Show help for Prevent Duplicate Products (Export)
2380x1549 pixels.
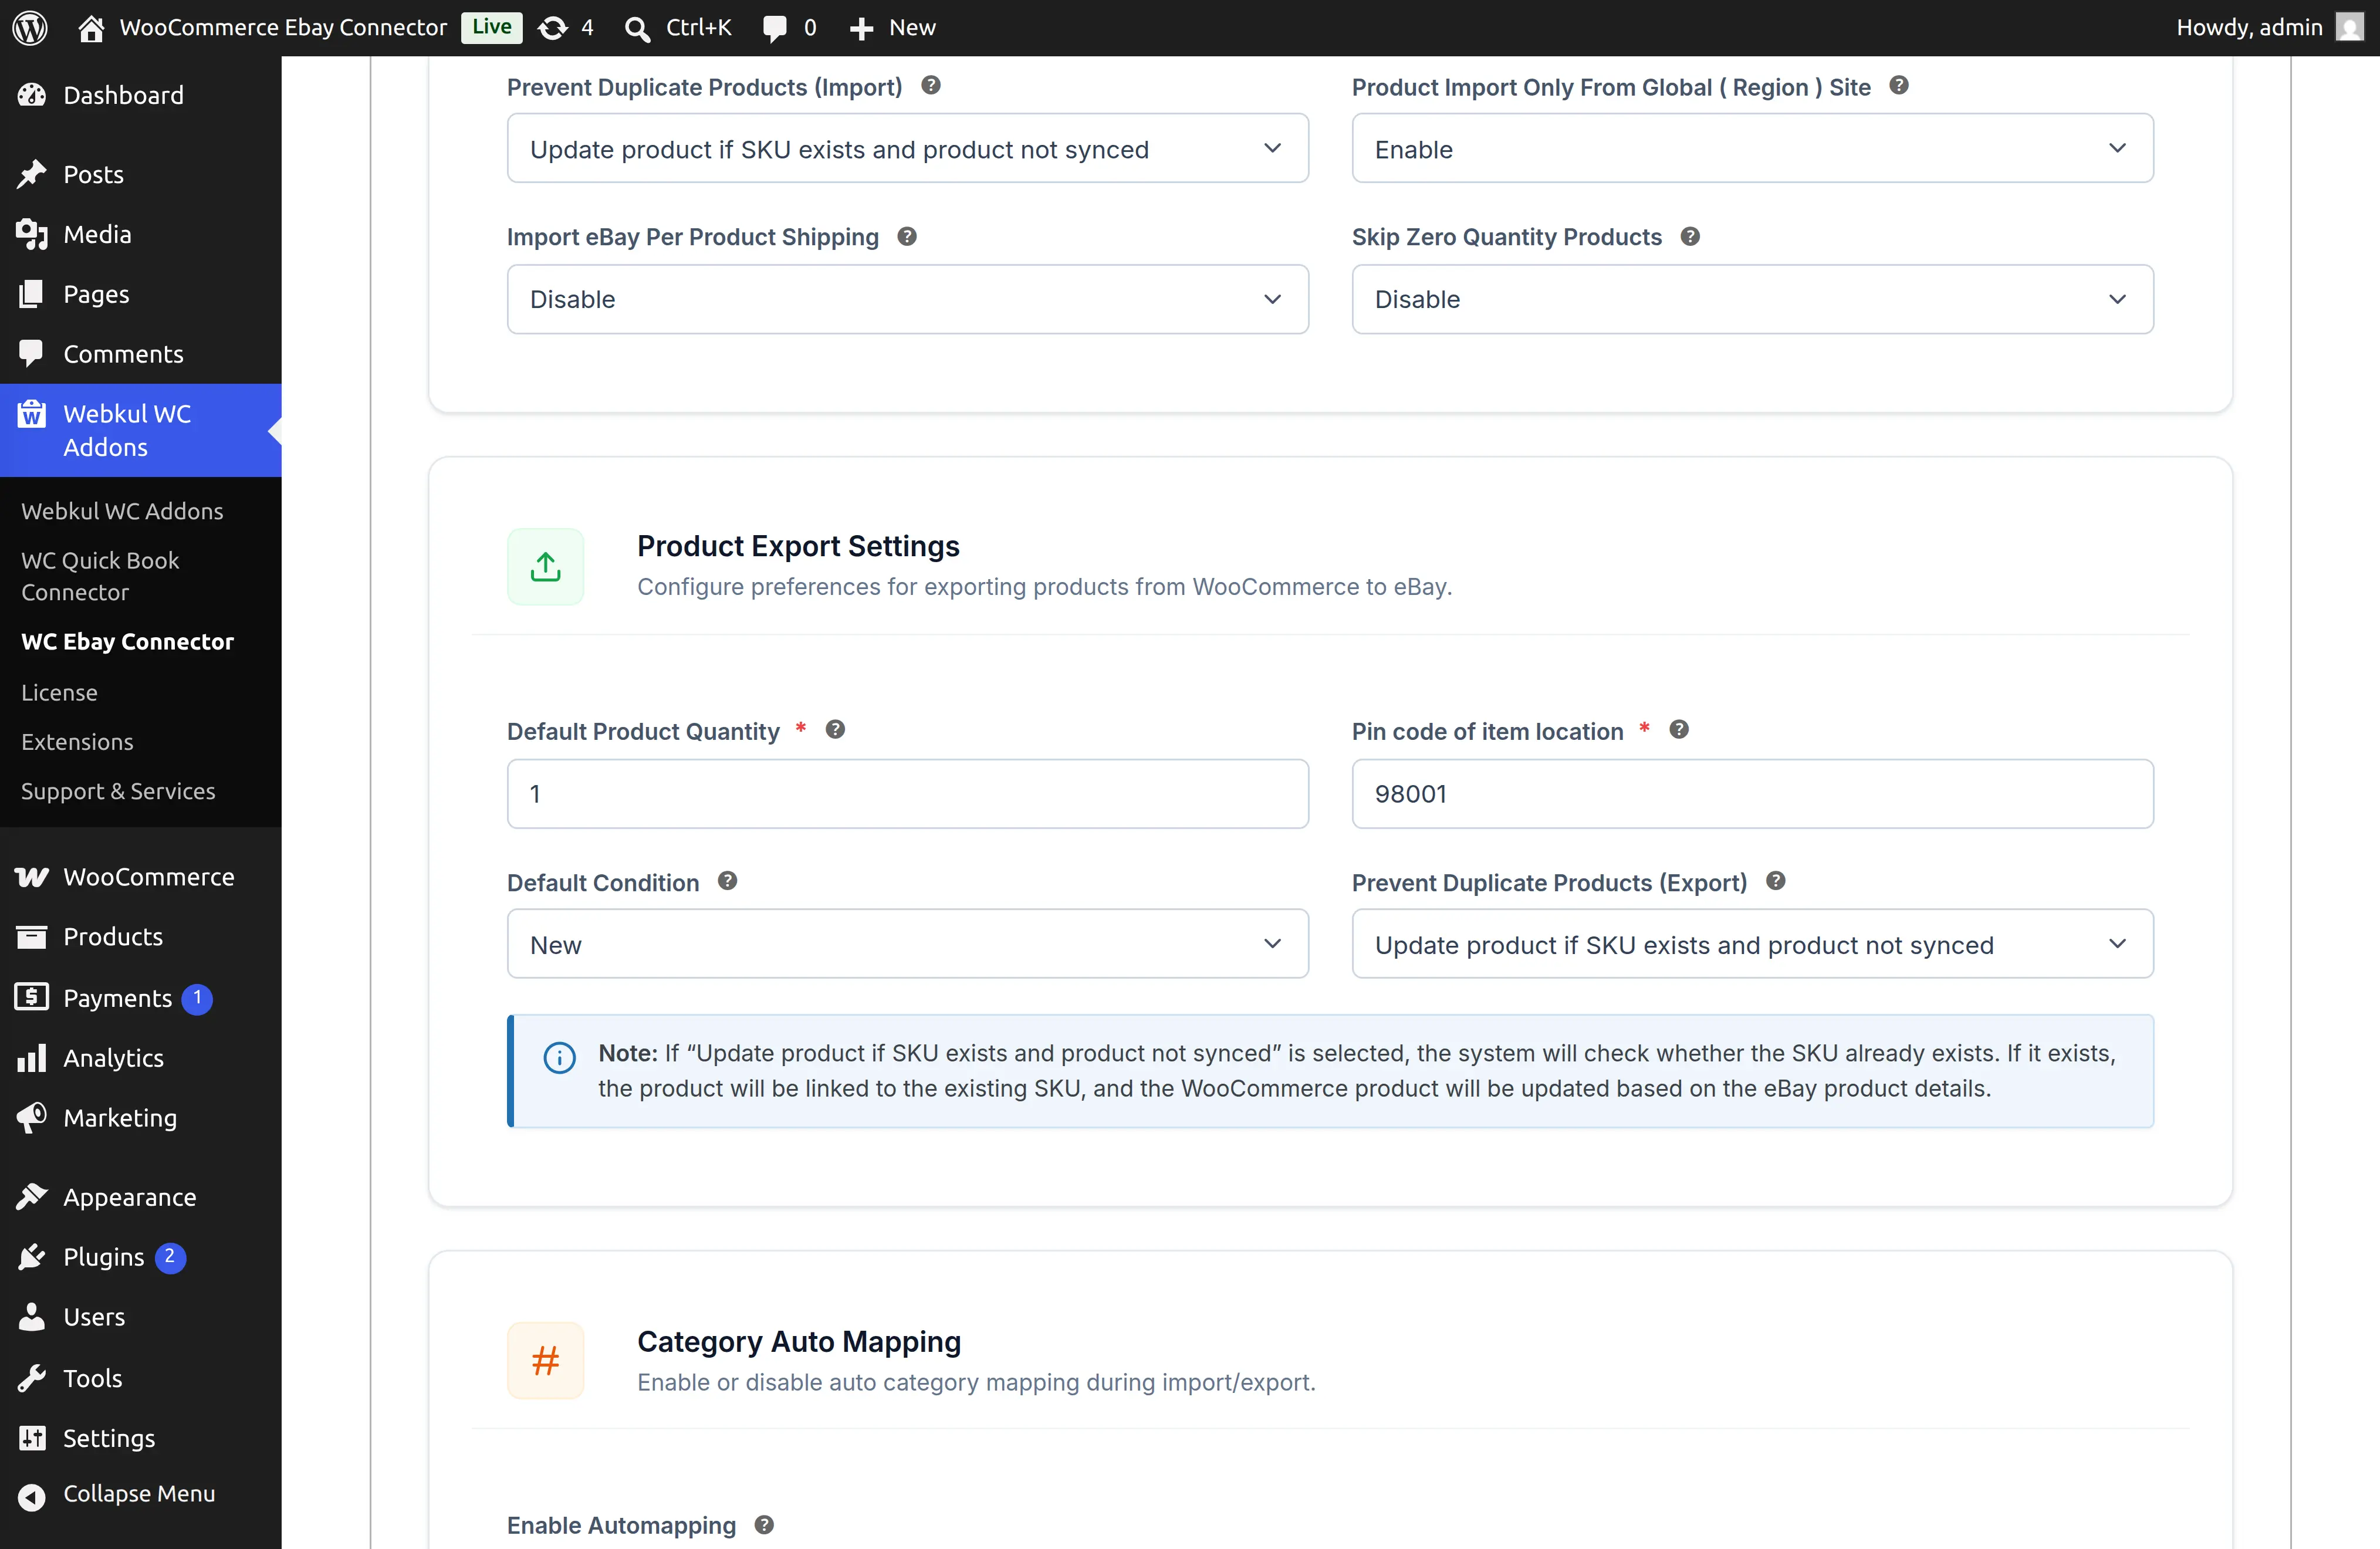coord(1775,881)
